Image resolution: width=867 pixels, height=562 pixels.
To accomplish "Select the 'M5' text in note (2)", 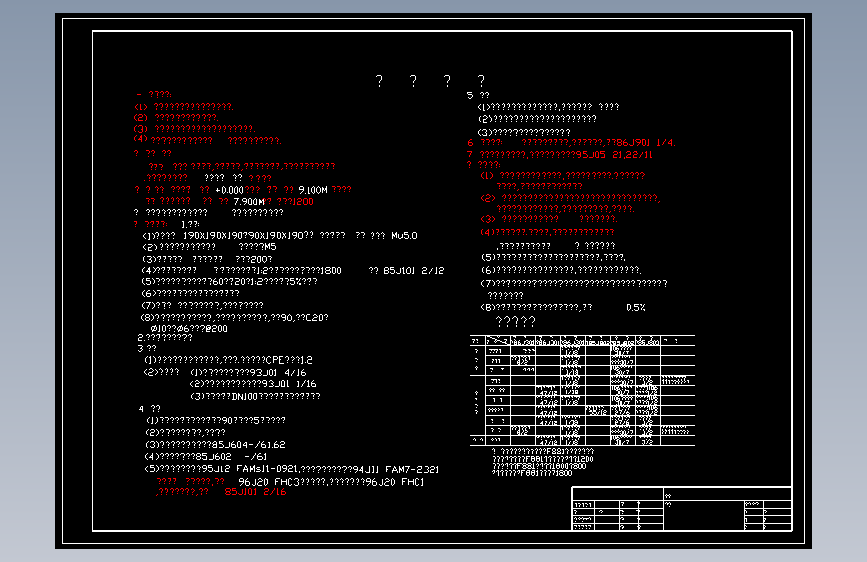I will (x=270, y=247).
